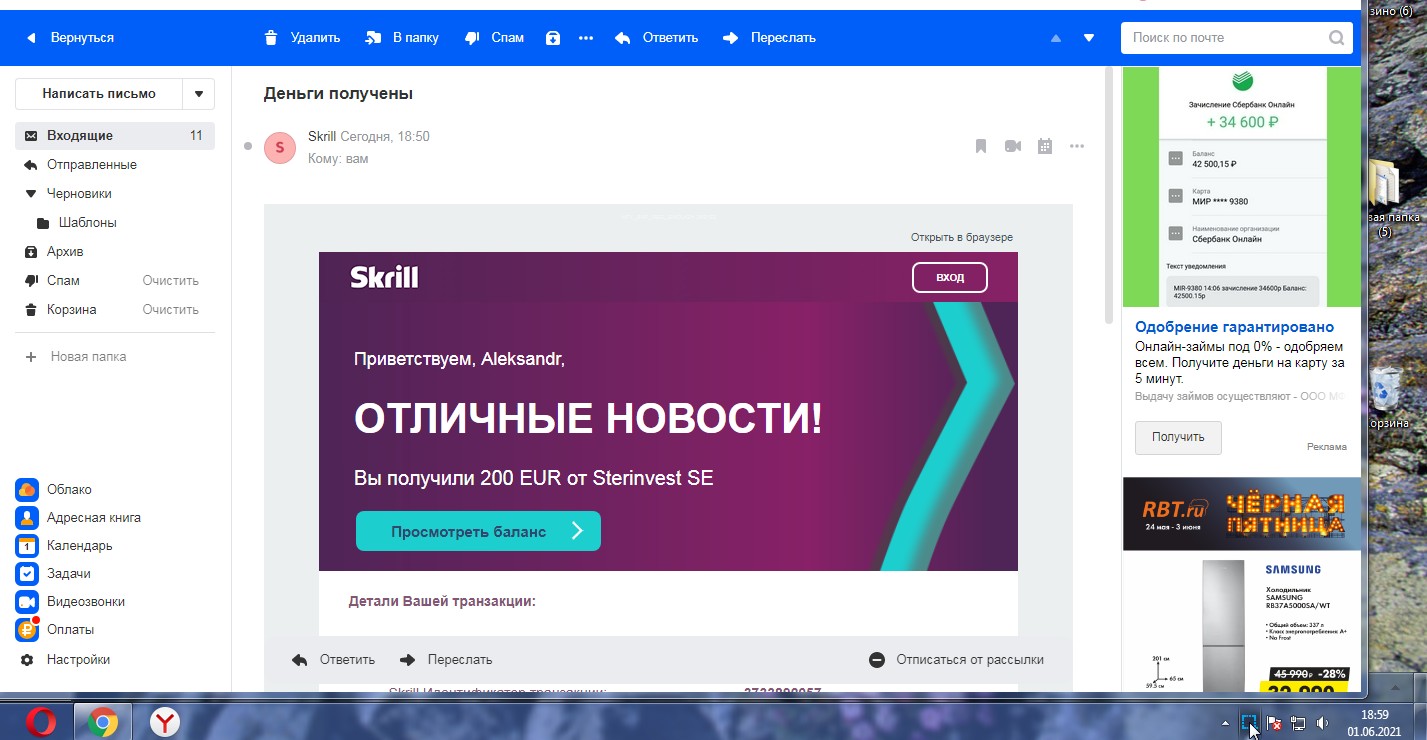Create a calendar event from message header
This screenshot has height=740, width=1427.
click(x=1045, y=146)
